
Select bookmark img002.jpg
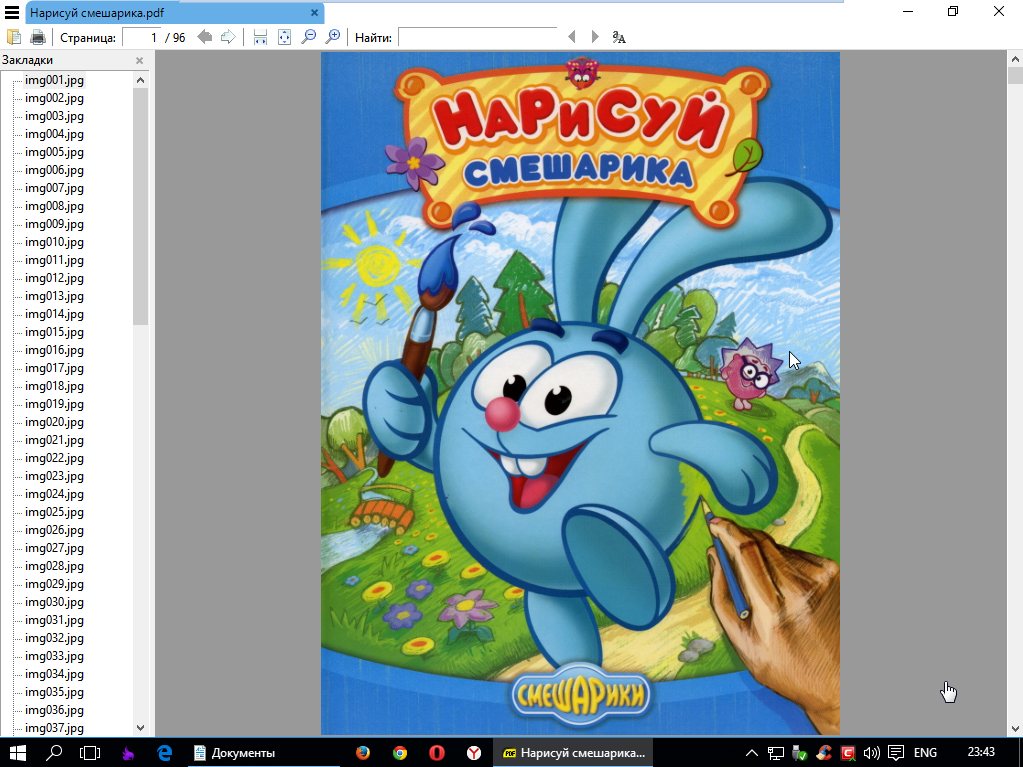pyautogui.click(x=54, y=98)
